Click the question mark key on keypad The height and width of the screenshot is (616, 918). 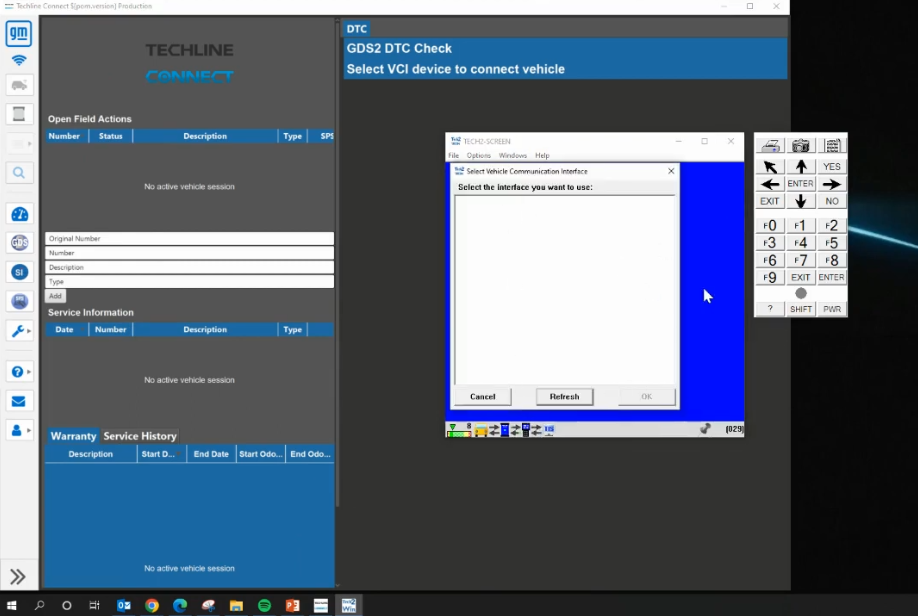tap(770, 309)
